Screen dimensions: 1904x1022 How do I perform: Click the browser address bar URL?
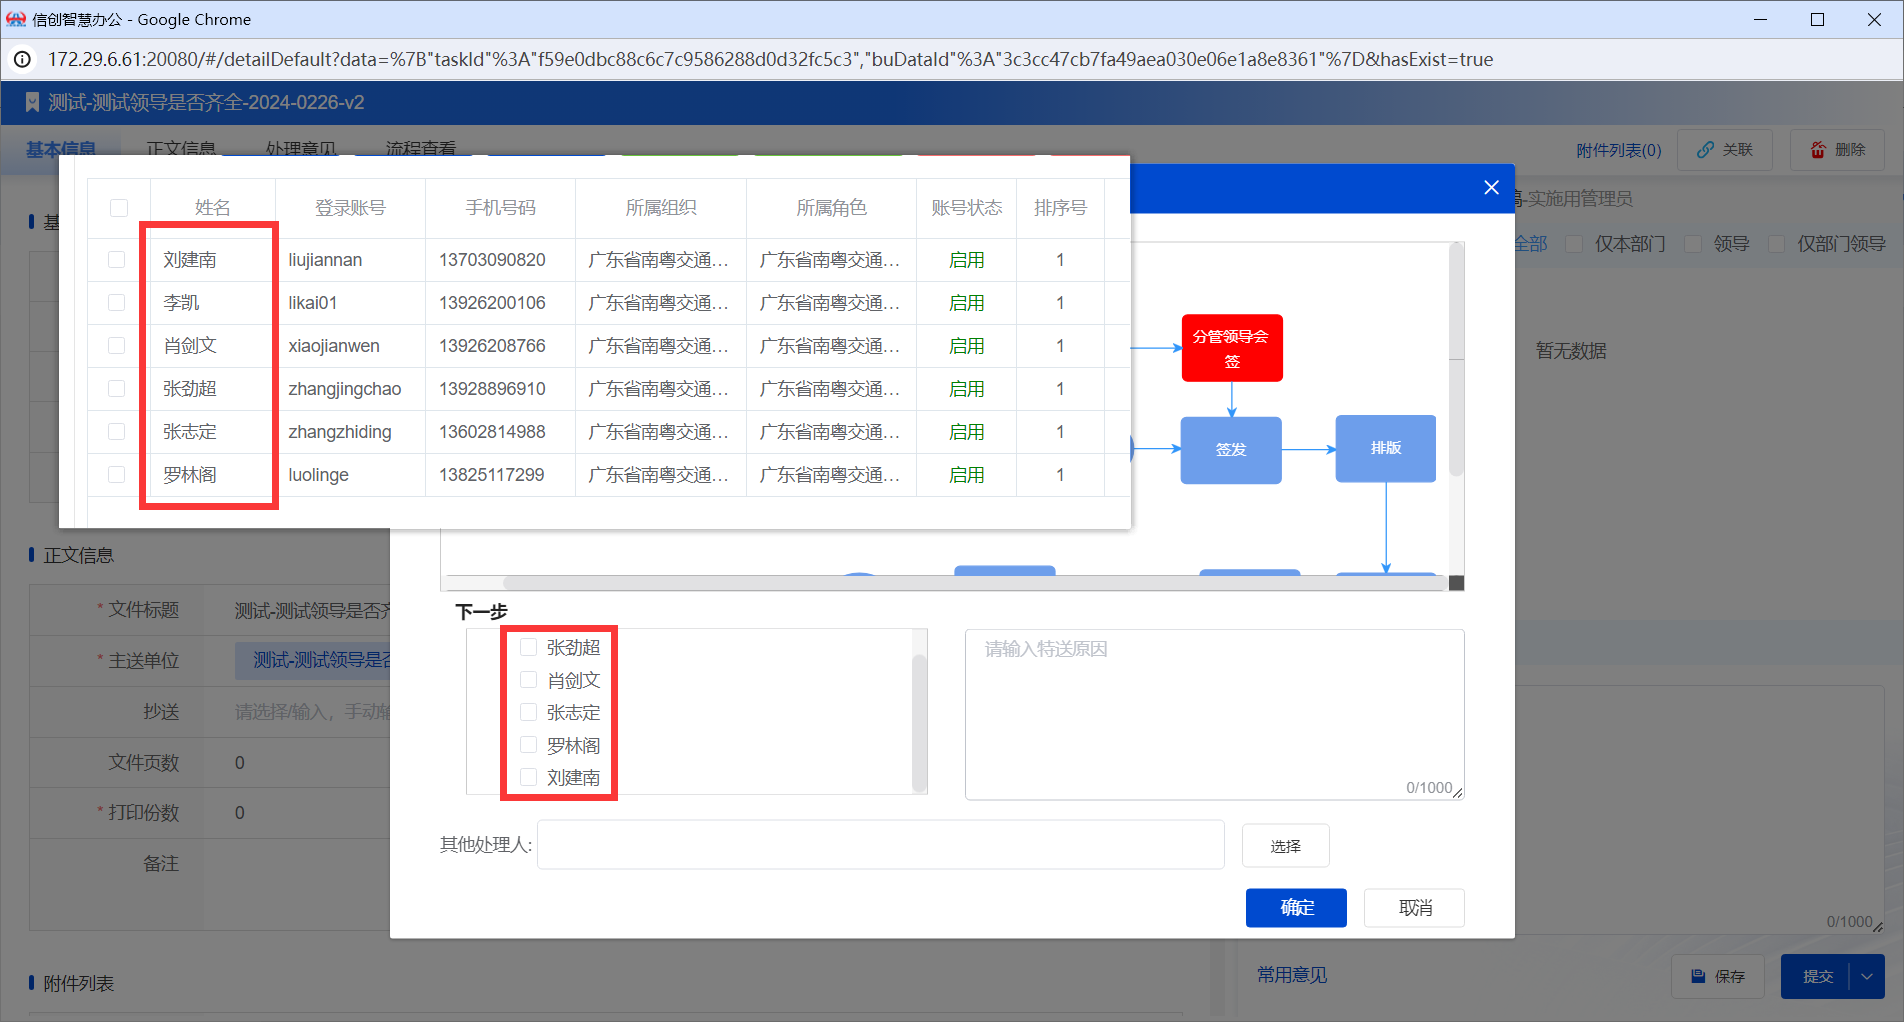[770, 59]
